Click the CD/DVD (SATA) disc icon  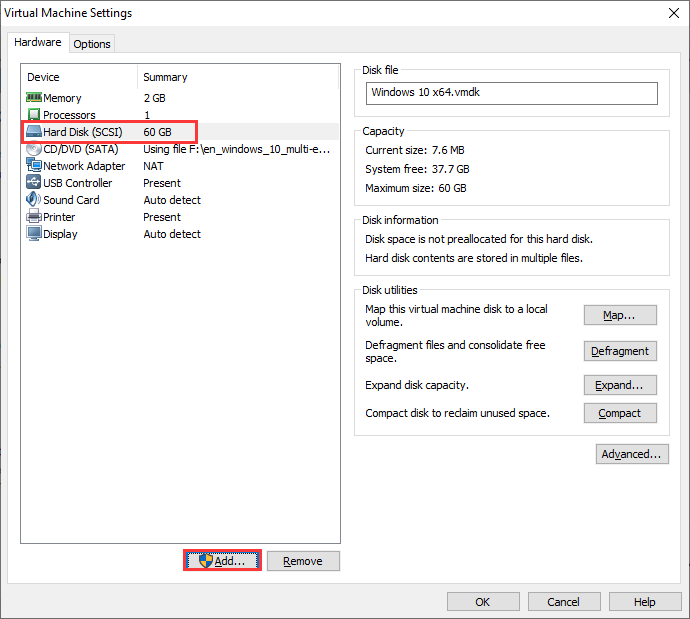pos(34,149)
